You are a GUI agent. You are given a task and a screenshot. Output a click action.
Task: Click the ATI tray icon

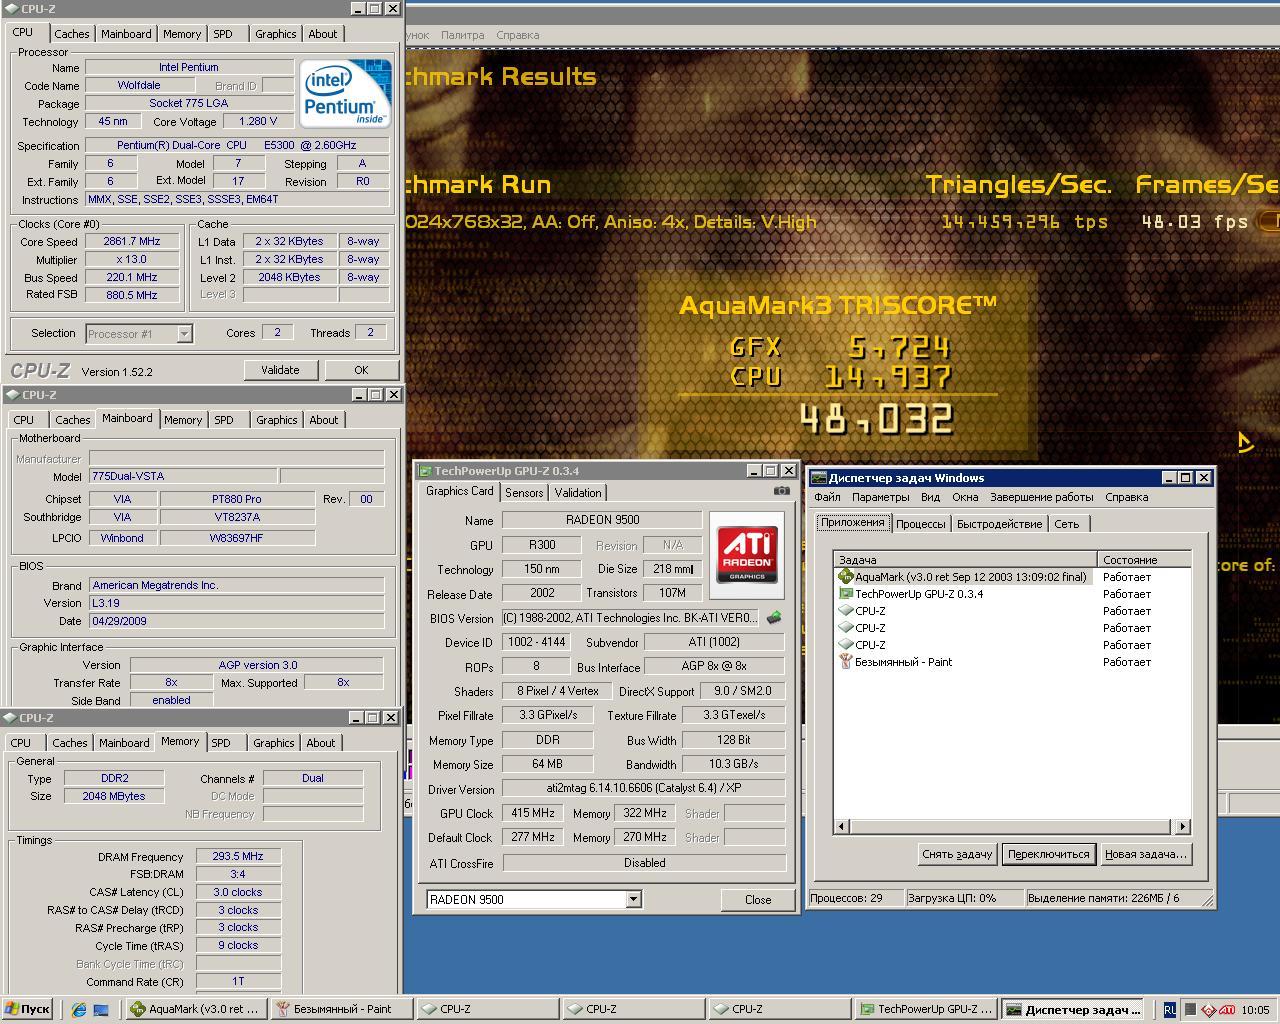pos(1227,1010)
